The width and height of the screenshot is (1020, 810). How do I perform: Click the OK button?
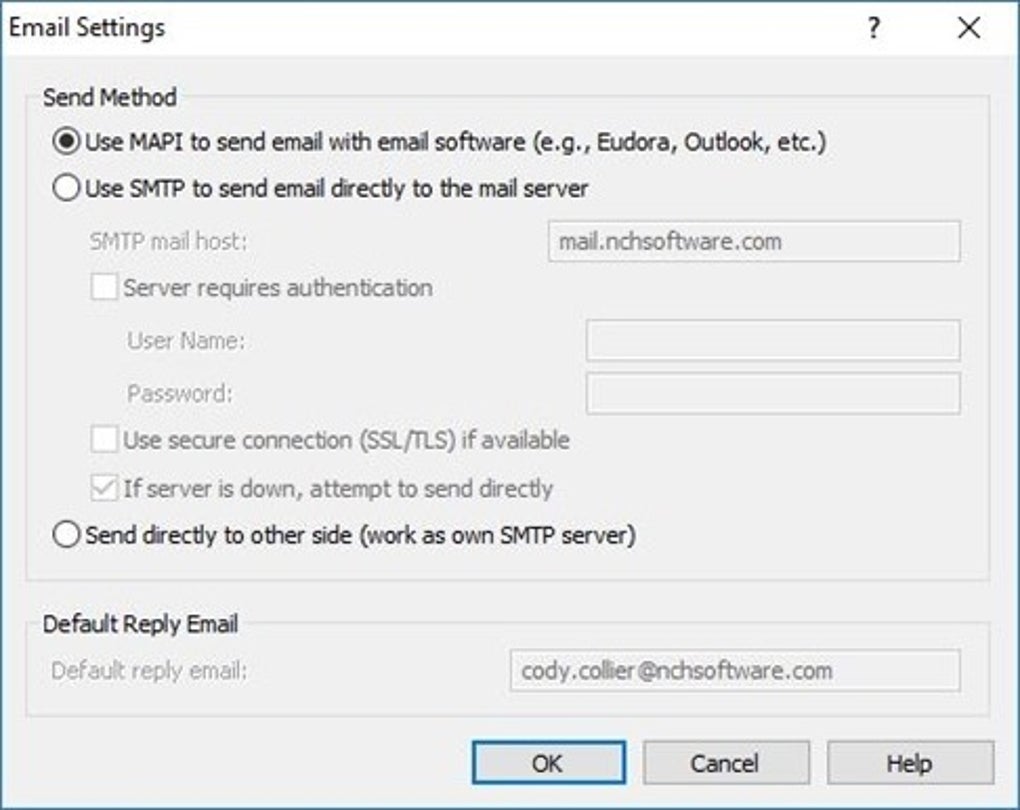(546, 763)
